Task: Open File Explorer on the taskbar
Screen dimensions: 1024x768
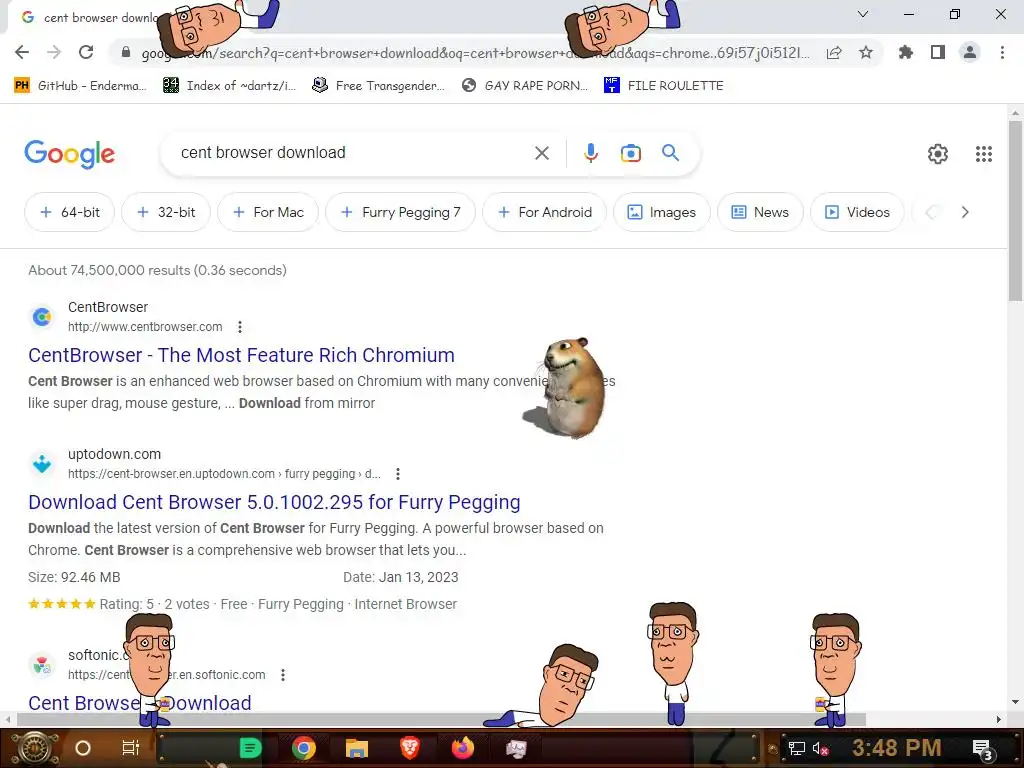Action: (357, 748)
